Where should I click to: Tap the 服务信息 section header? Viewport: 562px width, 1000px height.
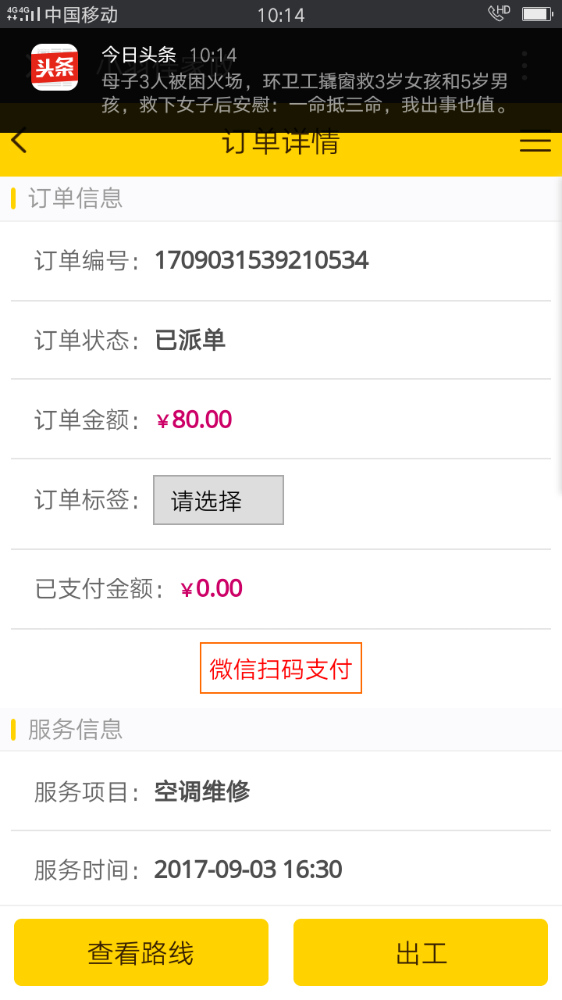(x=281, y=729)
